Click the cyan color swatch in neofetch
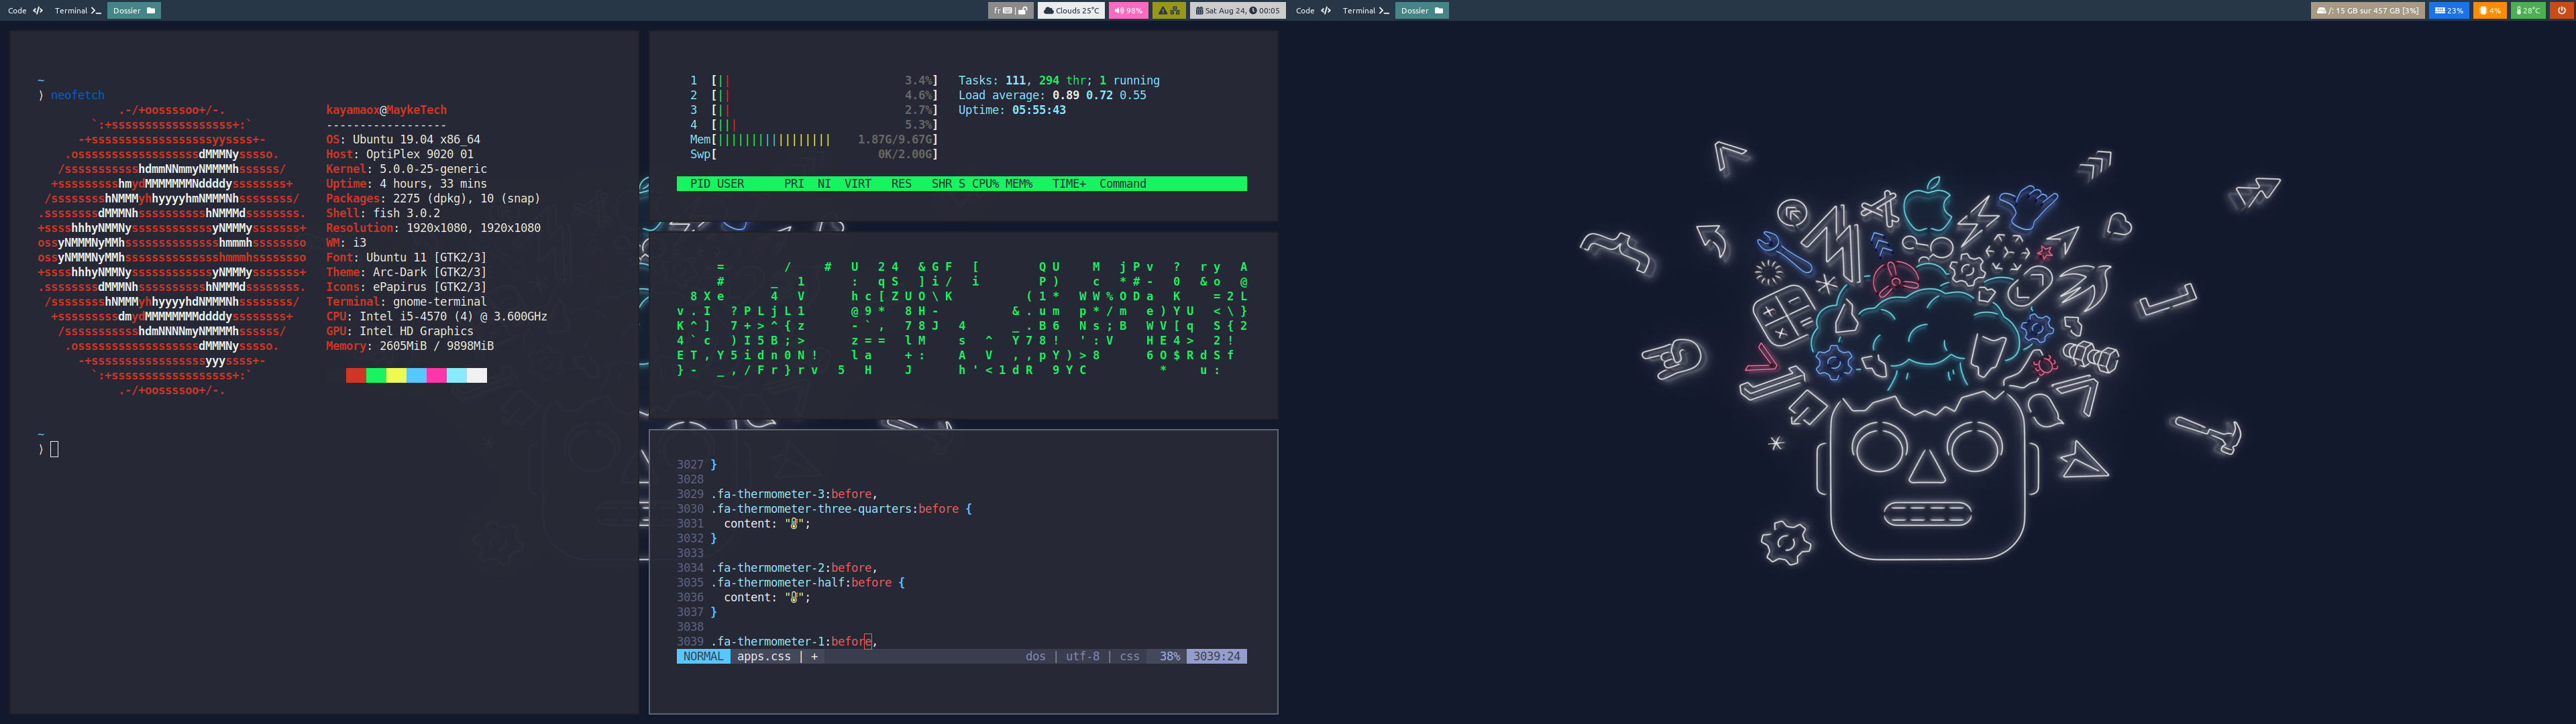 456,375
